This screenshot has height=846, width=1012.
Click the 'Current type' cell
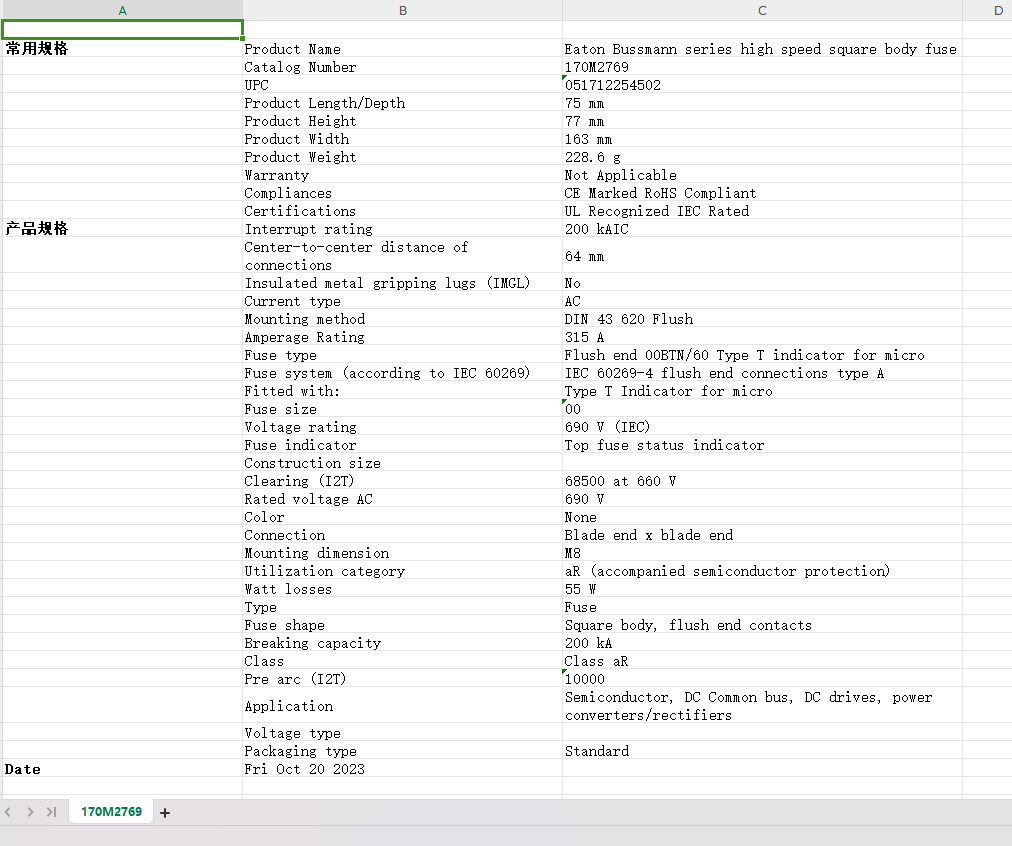[403, 301]
